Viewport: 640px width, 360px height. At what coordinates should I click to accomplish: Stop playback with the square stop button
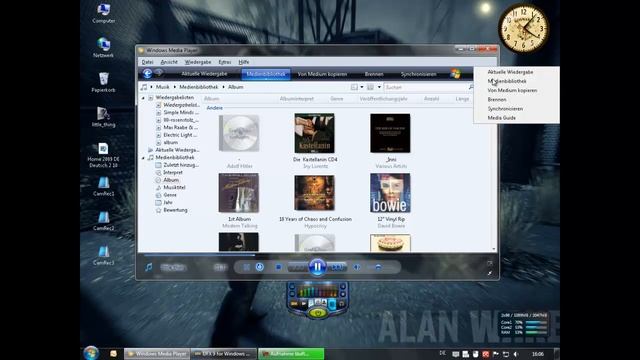(x=278, y=267)
